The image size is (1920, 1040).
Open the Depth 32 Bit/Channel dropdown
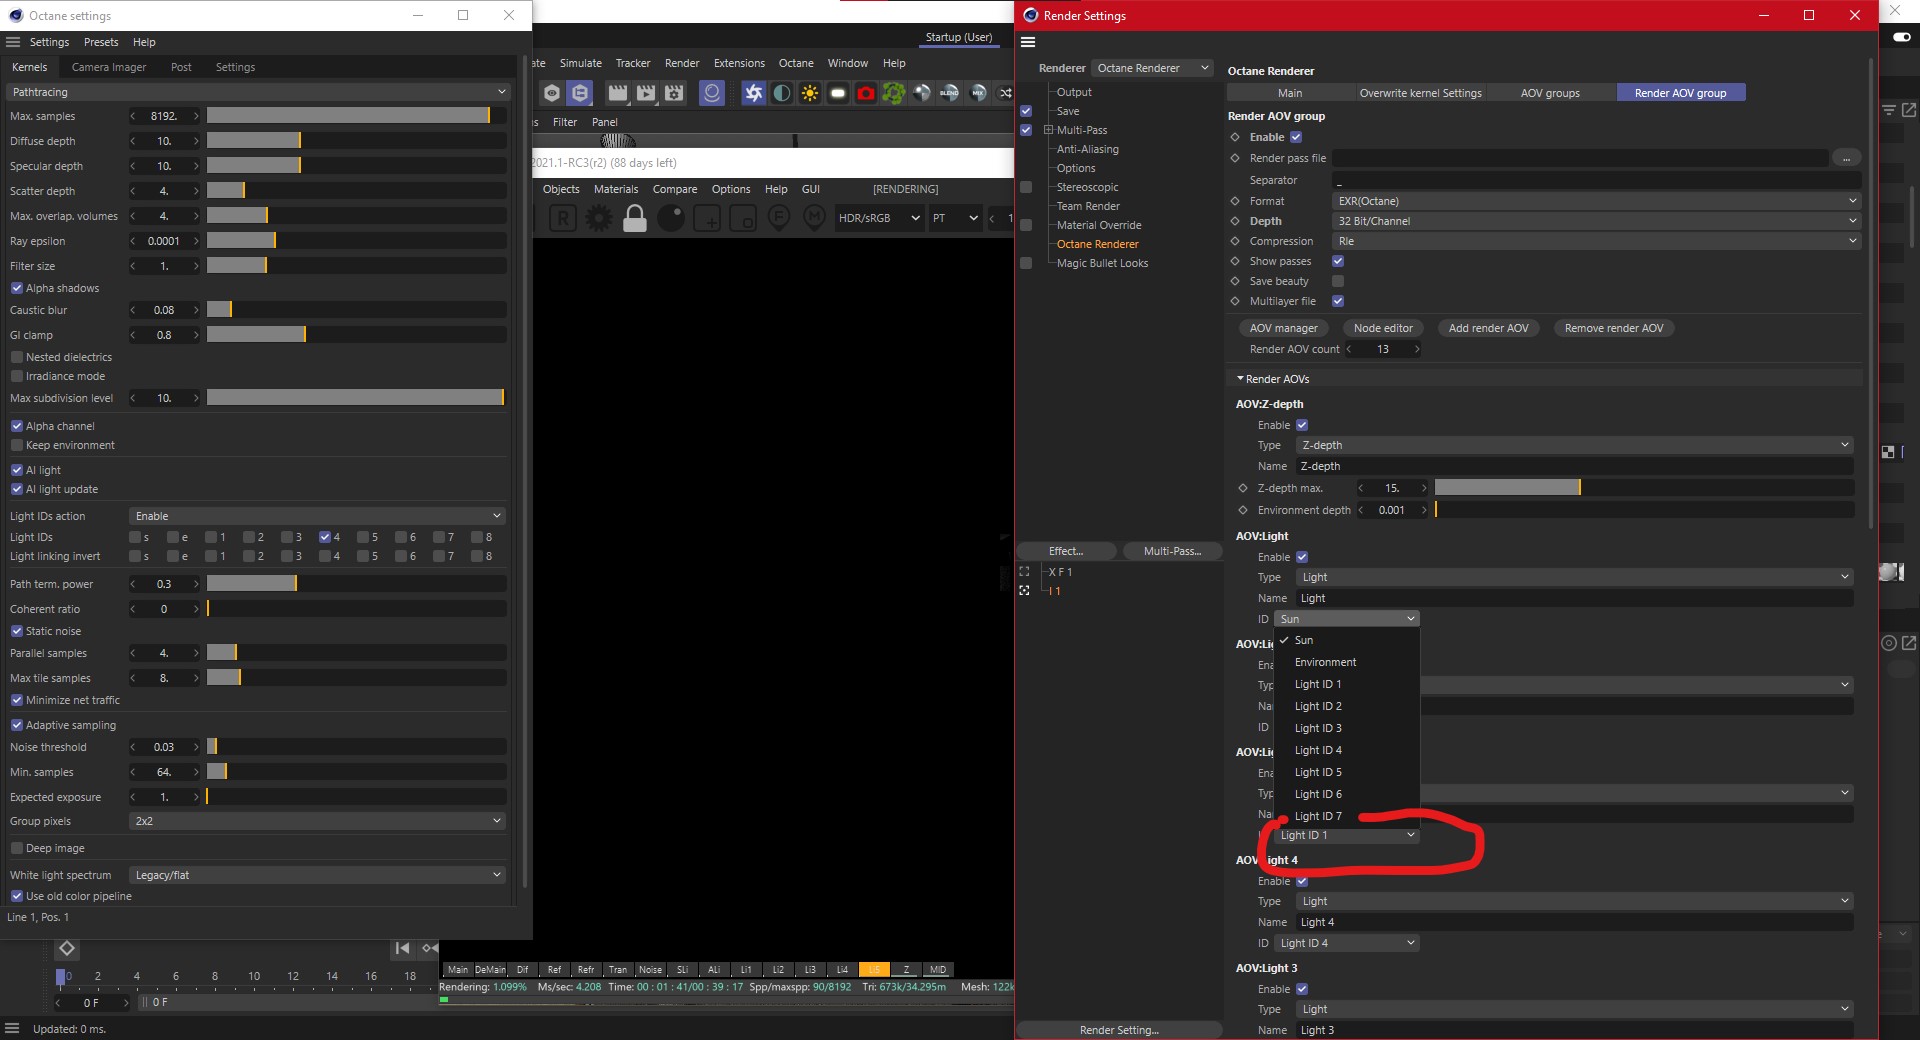click(1597, 221)
